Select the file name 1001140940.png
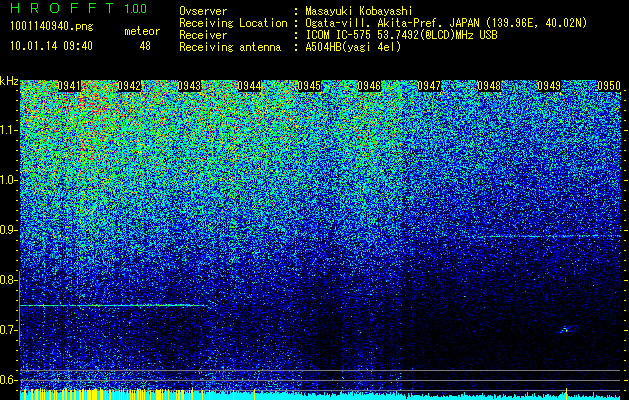Image resolution: width=629 pixels, height=400 pixels. [52, 27]
